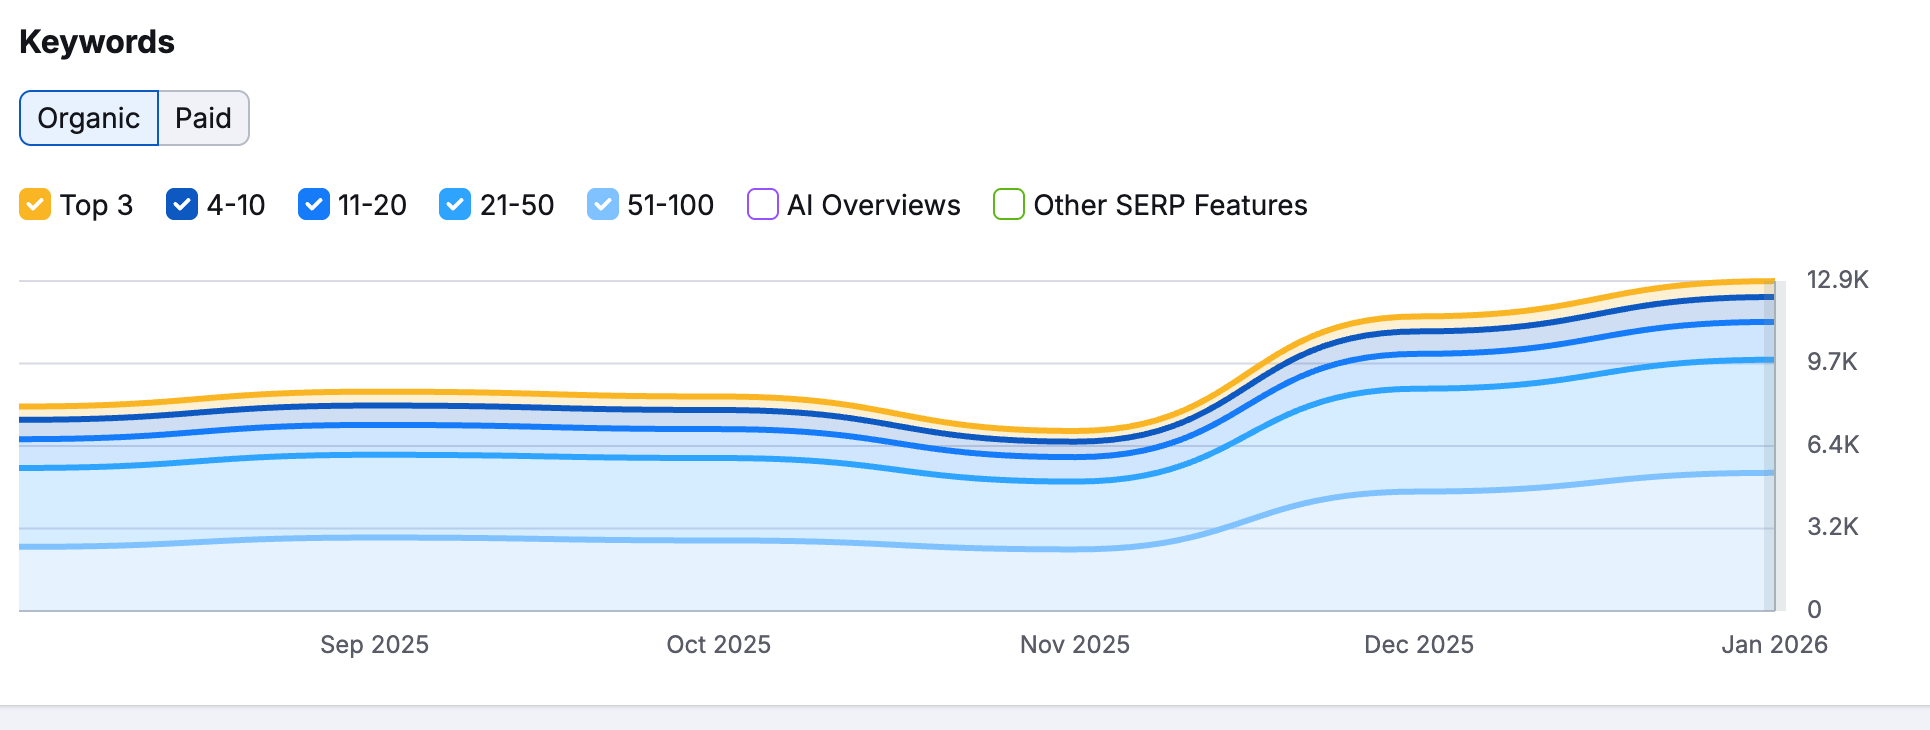Switch to the Paid tab

tap(204, 118)
